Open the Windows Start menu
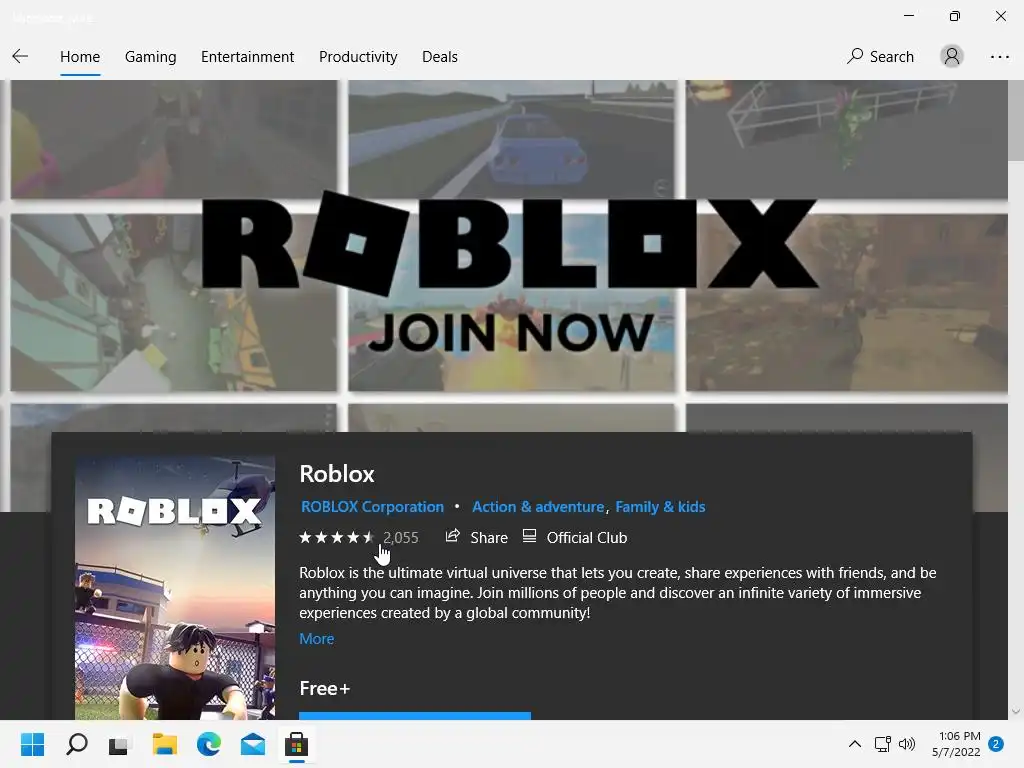This screenshot has width=1024, height=768. (x=32, y=744)
